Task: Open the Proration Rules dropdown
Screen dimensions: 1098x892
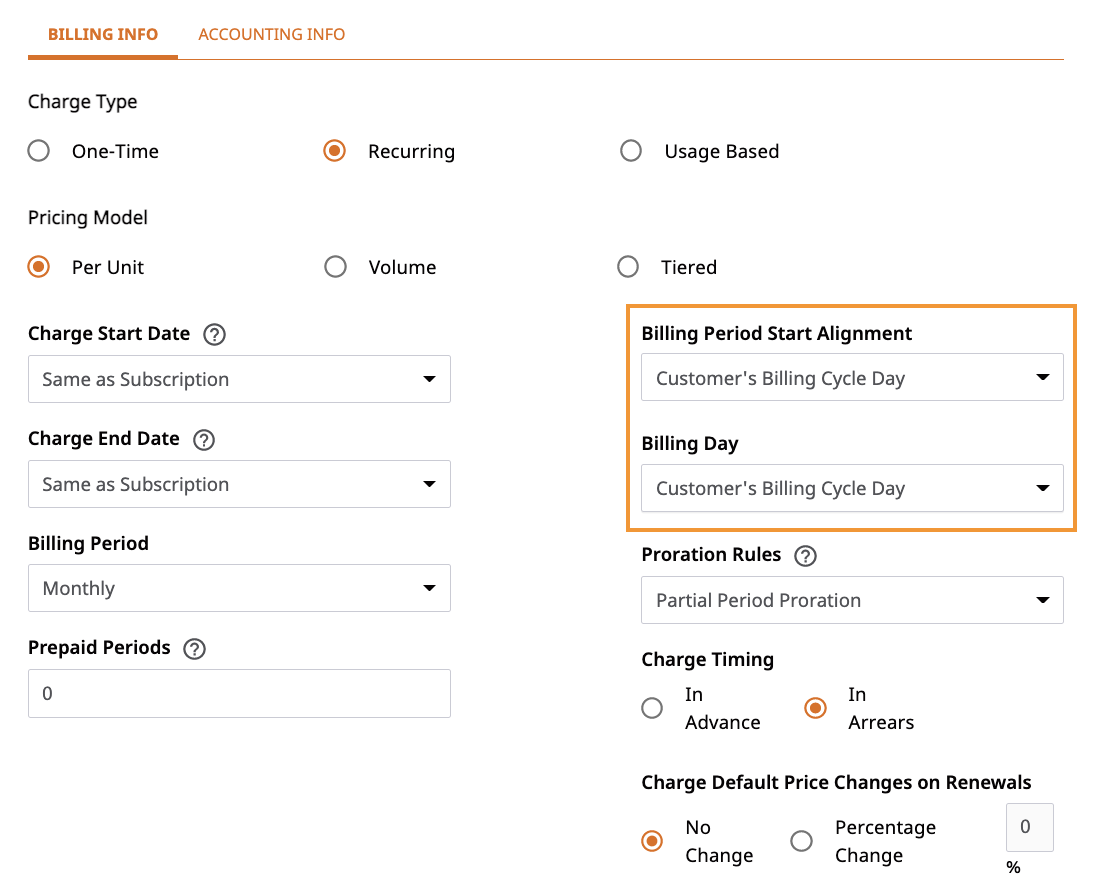Action: coord(852,600)
